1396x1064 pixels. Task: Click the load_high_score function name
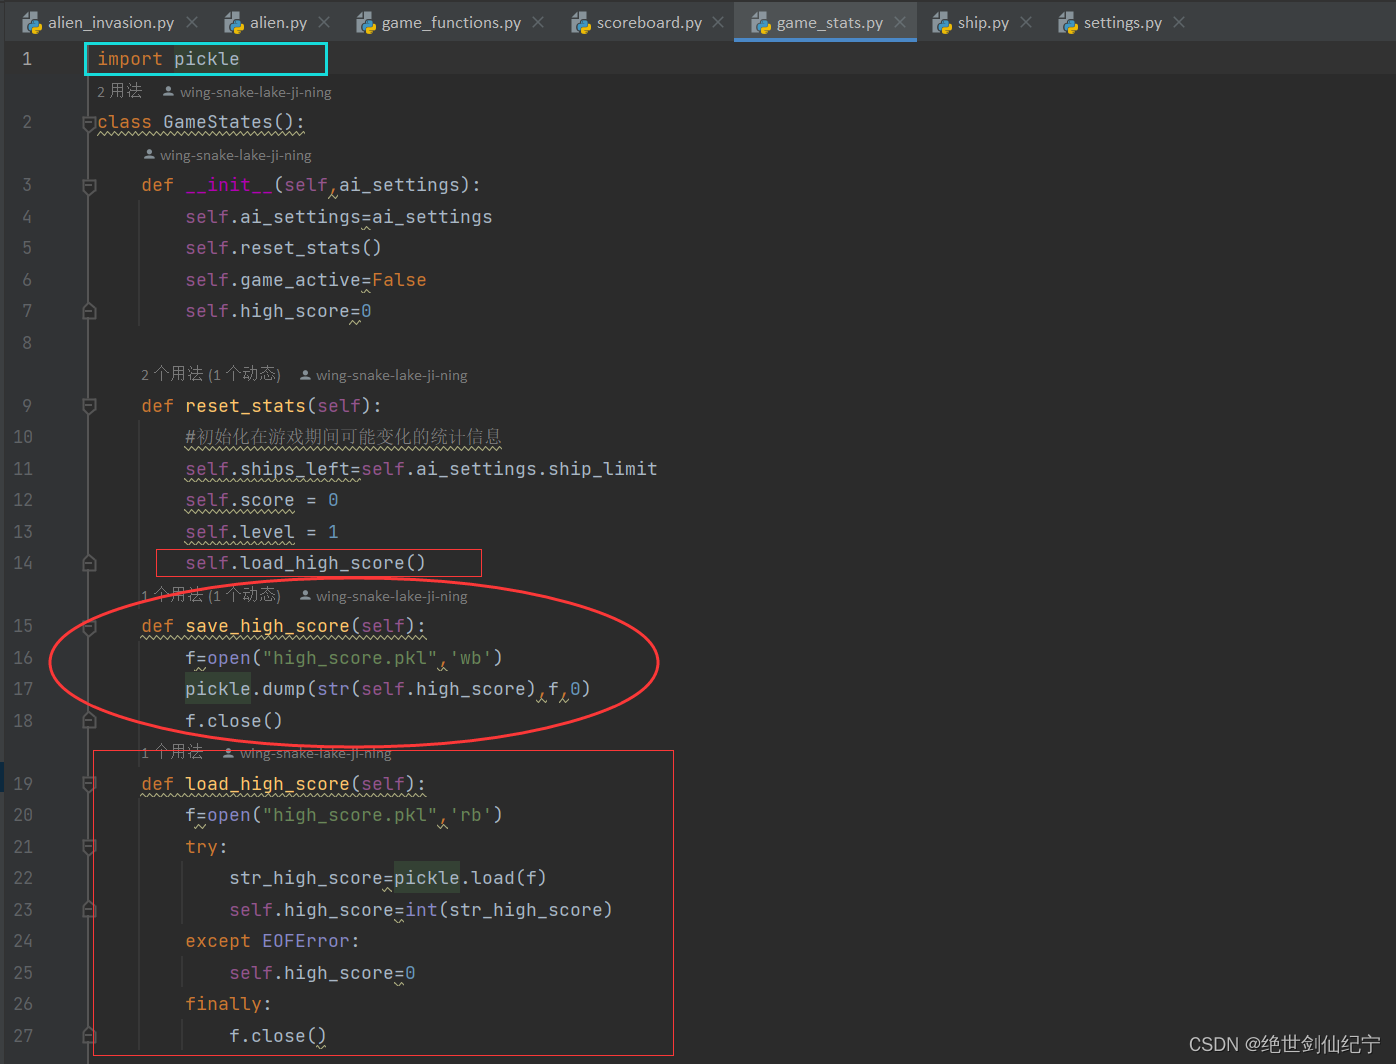point(267,784)
